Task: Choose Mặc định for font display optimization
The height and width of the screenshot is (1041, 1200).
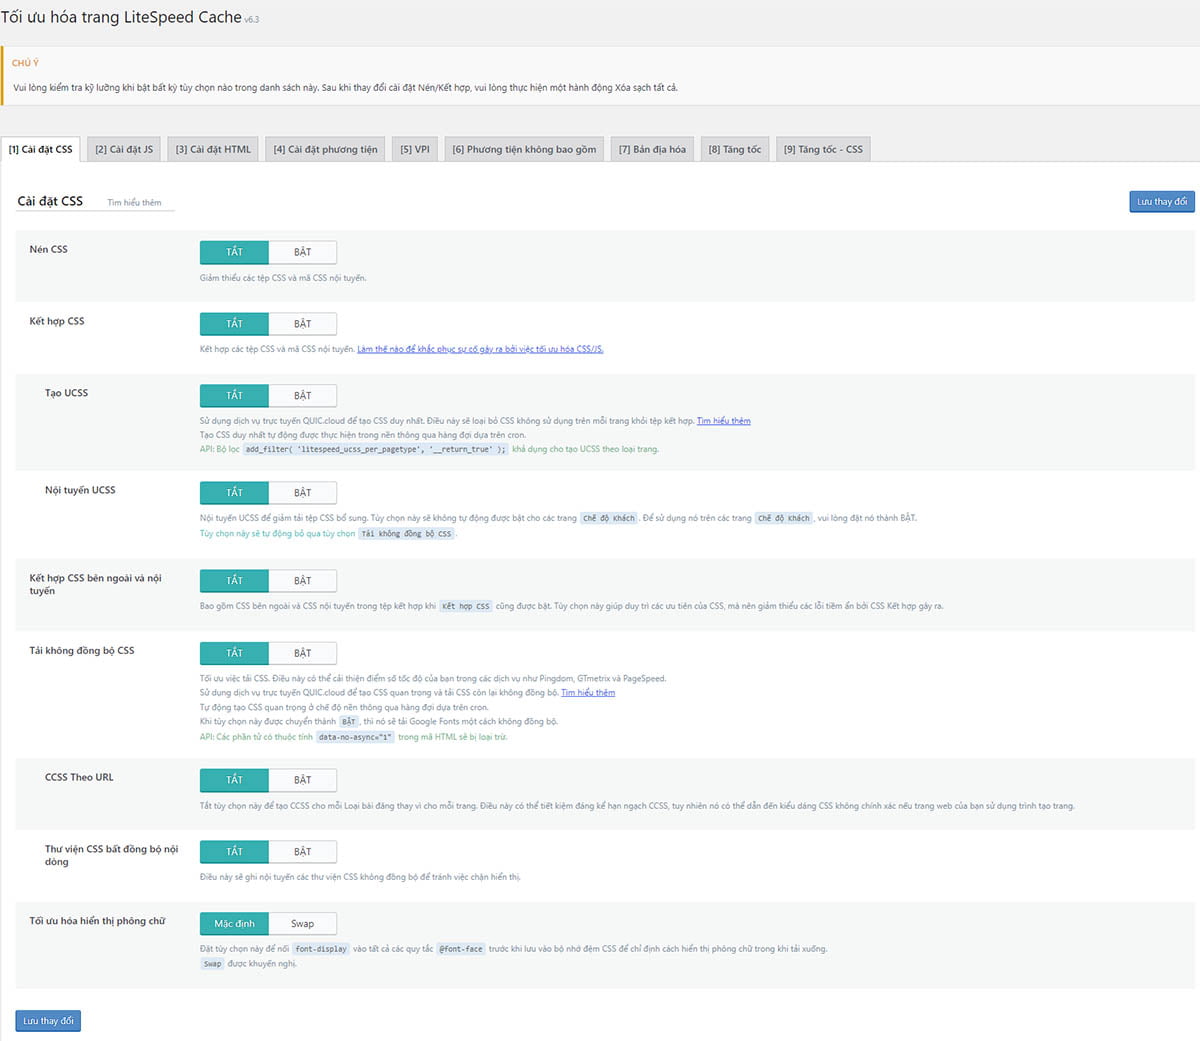Action: tap(234, 924)
